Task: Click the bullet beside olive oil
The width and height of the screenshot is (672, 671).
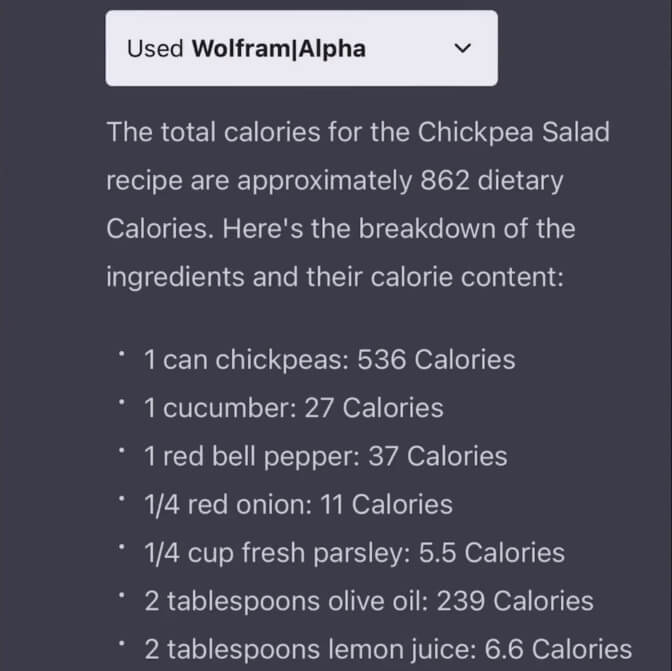Action: point(120,595)
